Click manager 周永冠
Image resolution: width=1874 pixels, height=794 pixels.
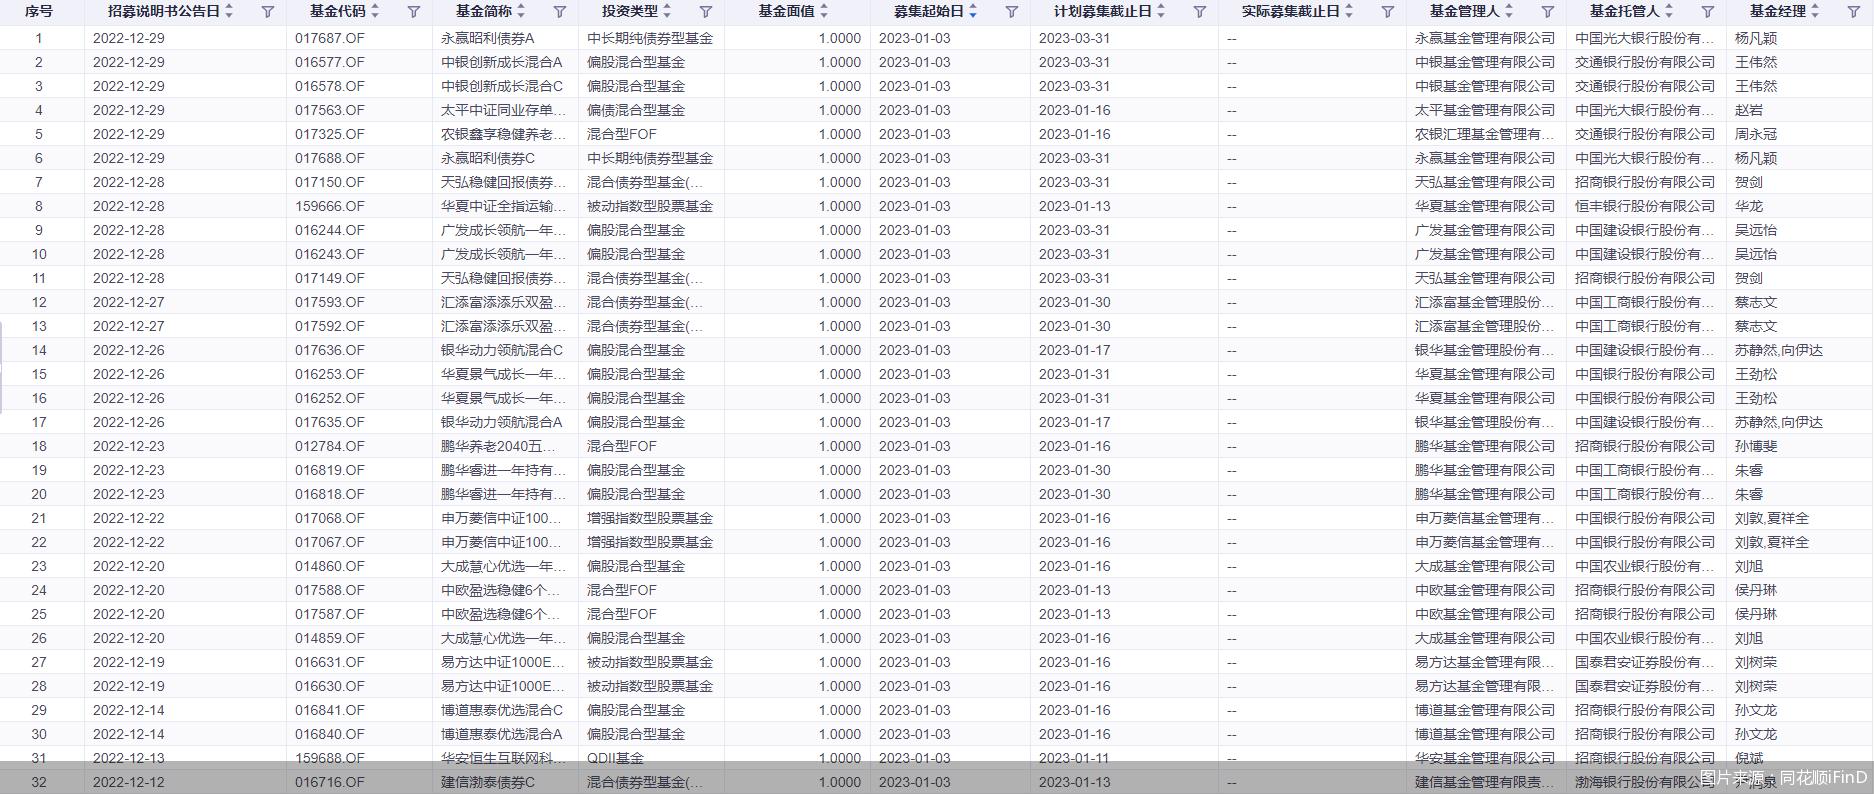[1756, 134]
